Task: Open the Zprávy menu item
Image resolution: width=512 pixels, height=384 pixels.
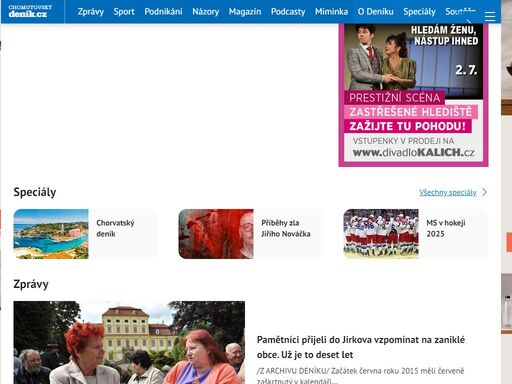Action: click(91, 12)
